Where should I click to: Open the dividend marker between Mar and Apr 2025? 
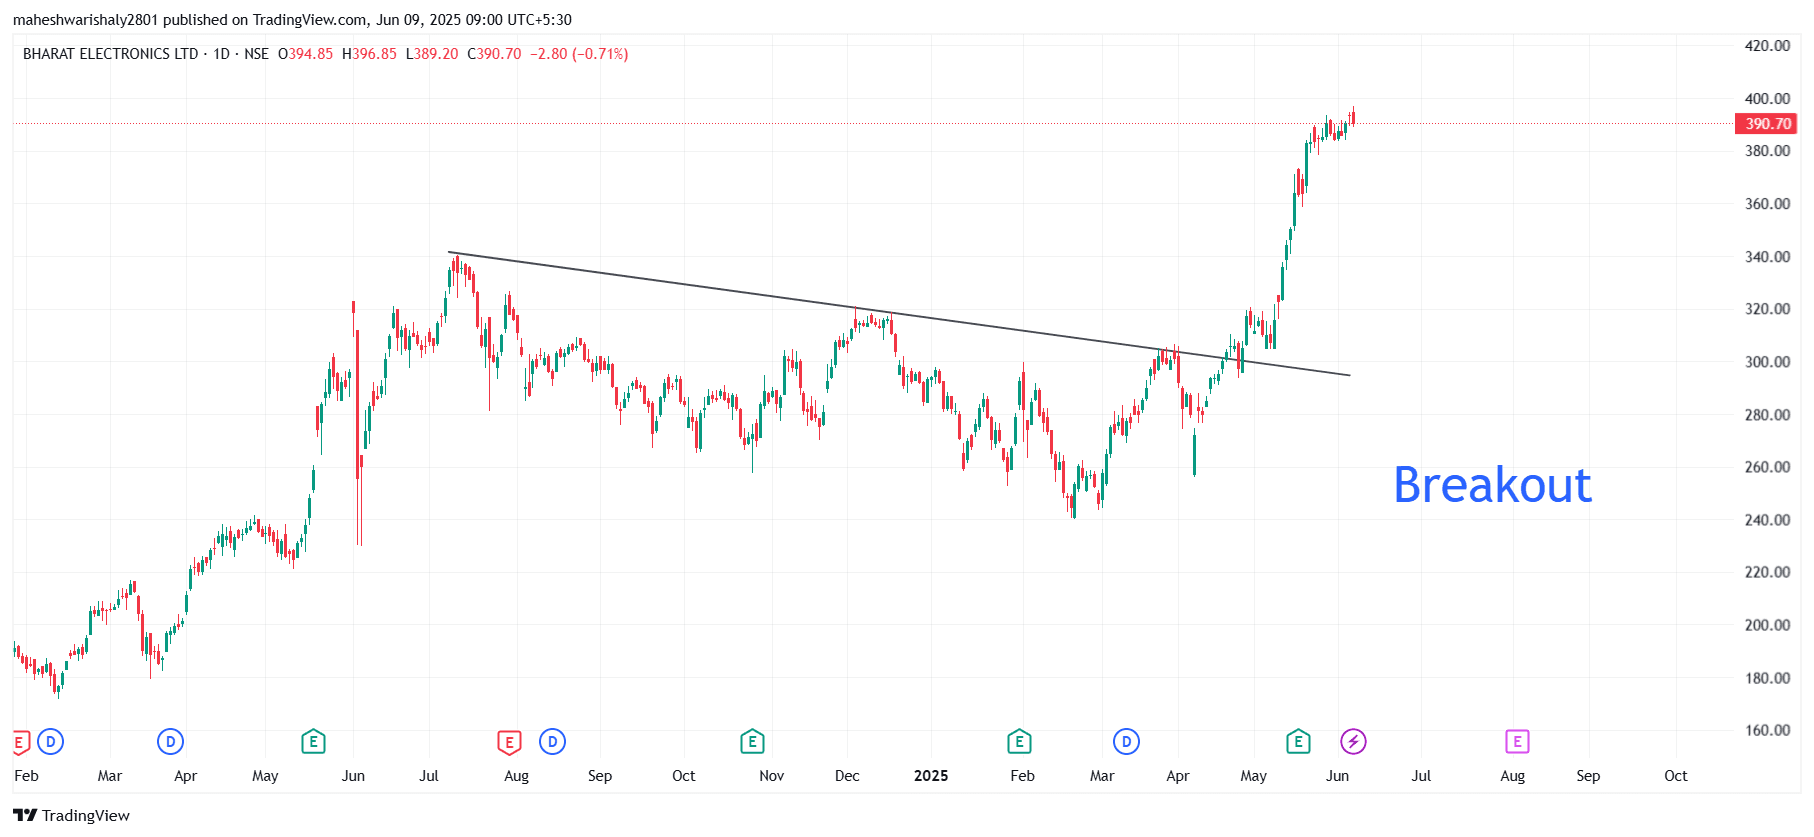point(1127,742)
